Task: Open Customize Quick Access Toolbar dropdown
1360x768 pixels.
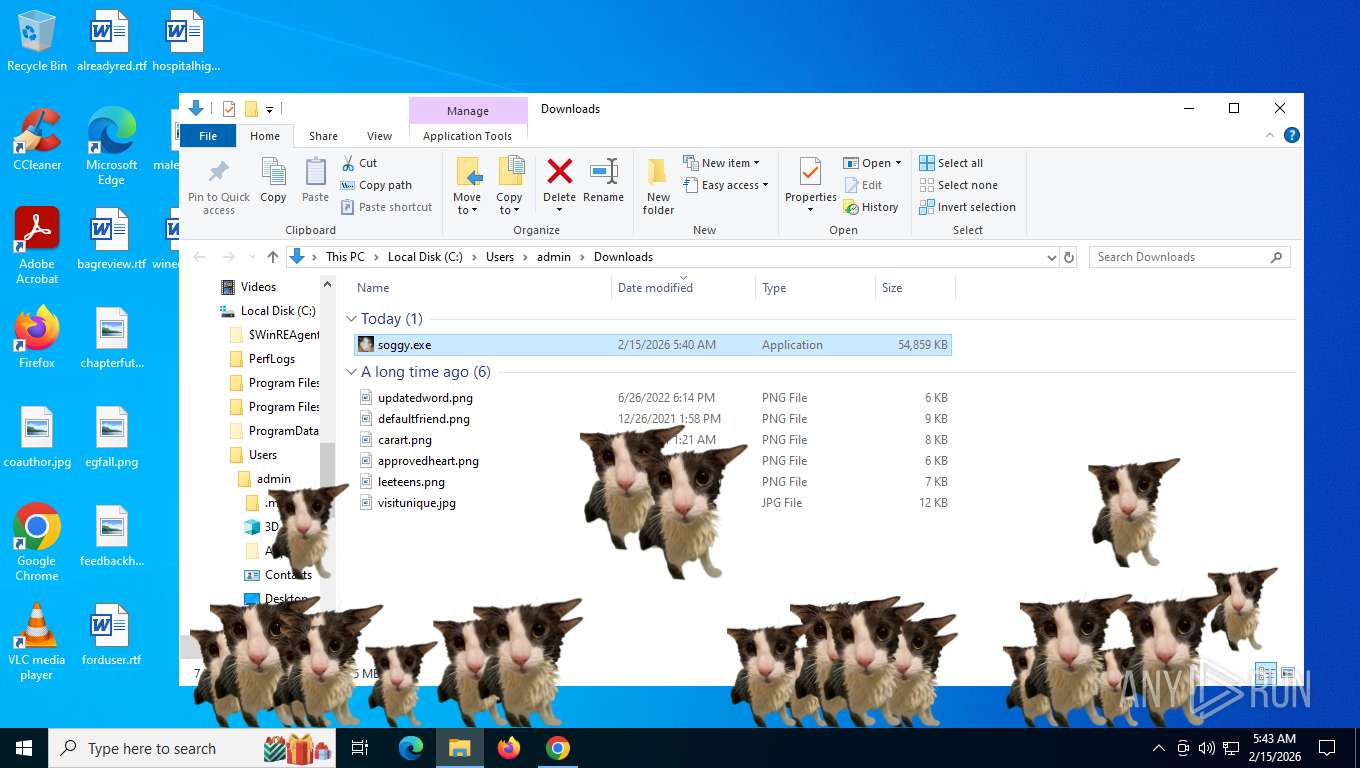Action: click(270, 109)
